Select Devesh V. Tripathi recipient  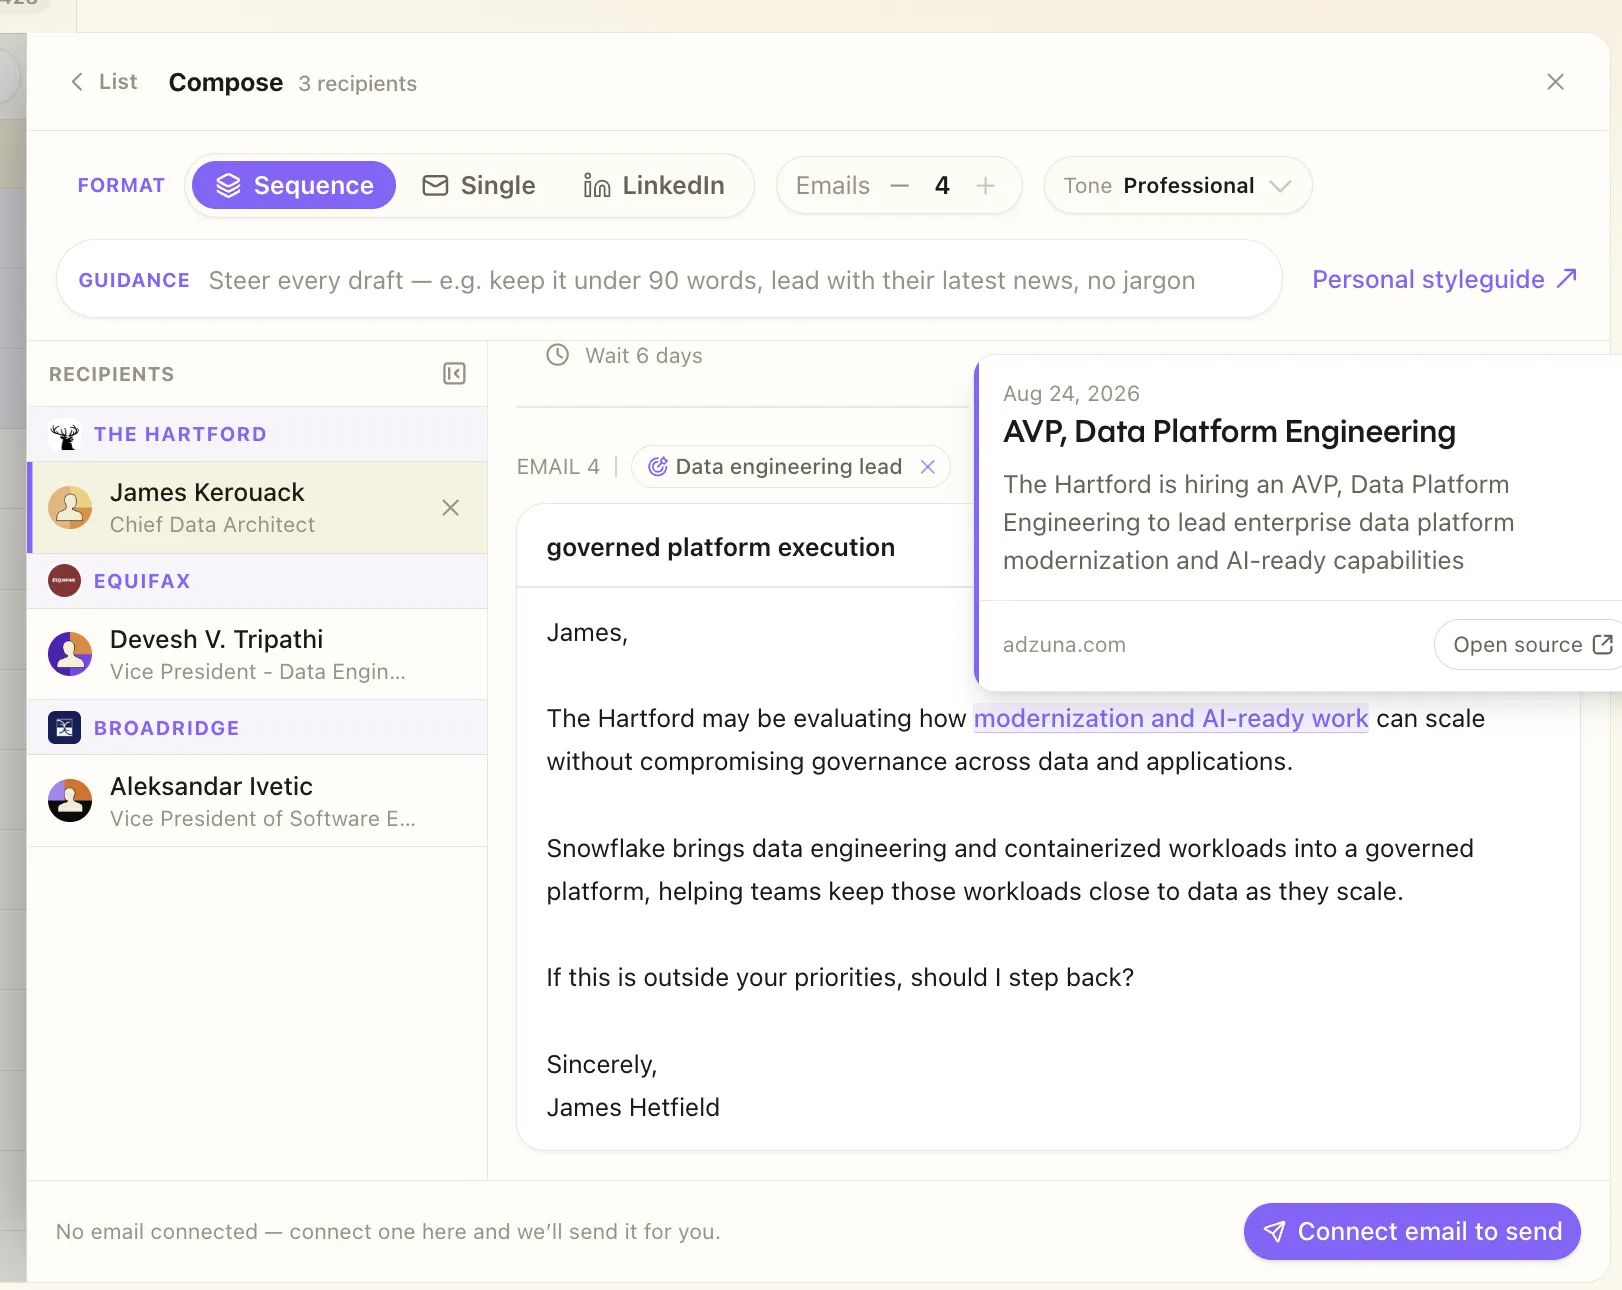(x=257, y=655)
